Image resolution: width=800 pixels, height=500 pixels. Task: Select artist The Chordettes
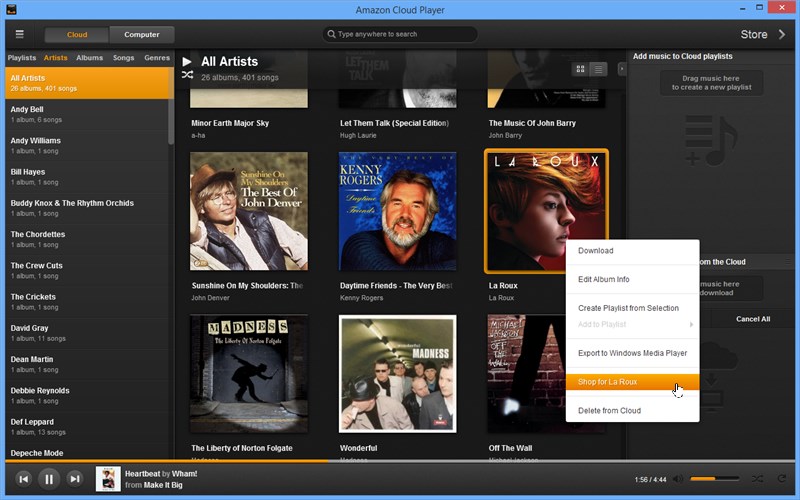pyautogui.click(x=87, y=239)
